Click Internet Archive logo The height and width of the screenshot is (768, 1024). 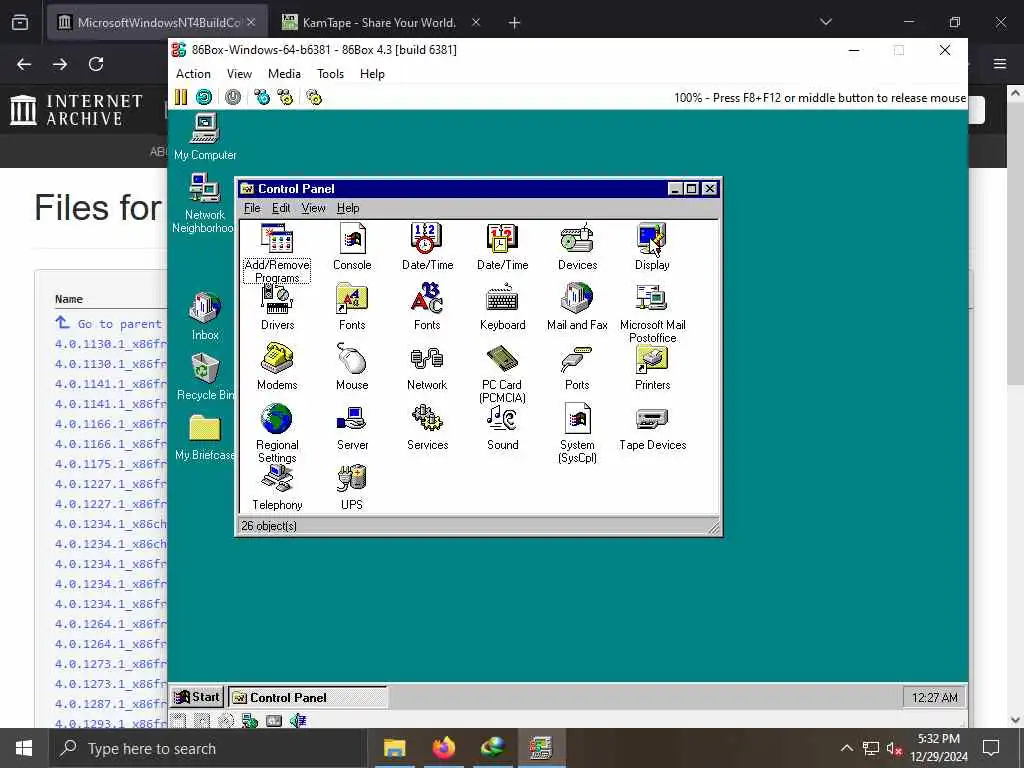[x=77, y=109]
